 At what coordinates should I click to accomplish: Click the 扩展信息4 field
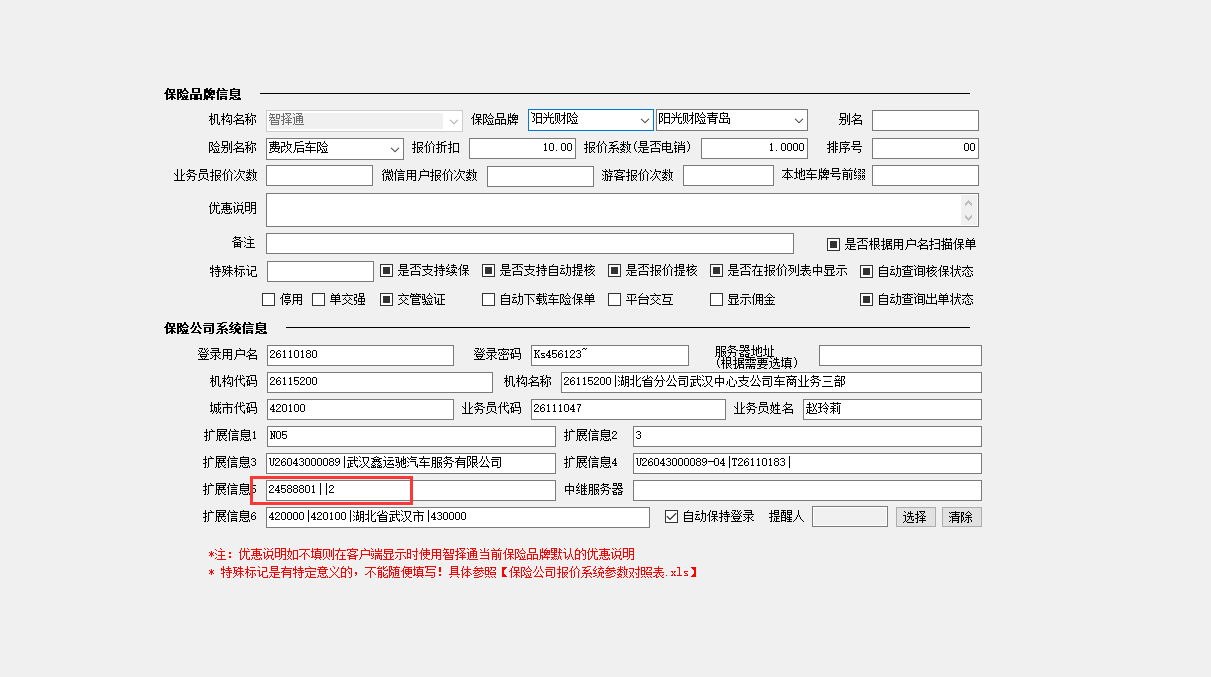click(807, 463)
